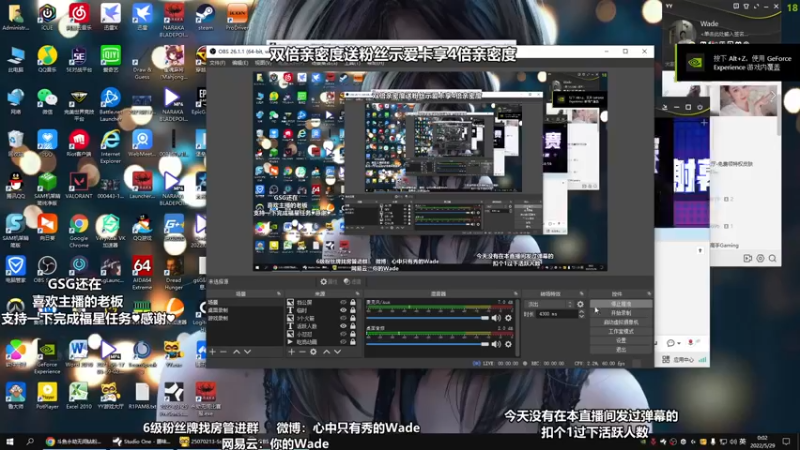800x450 pixels.
Task: Open OBS settings button in controls
Action: (621, 340)
